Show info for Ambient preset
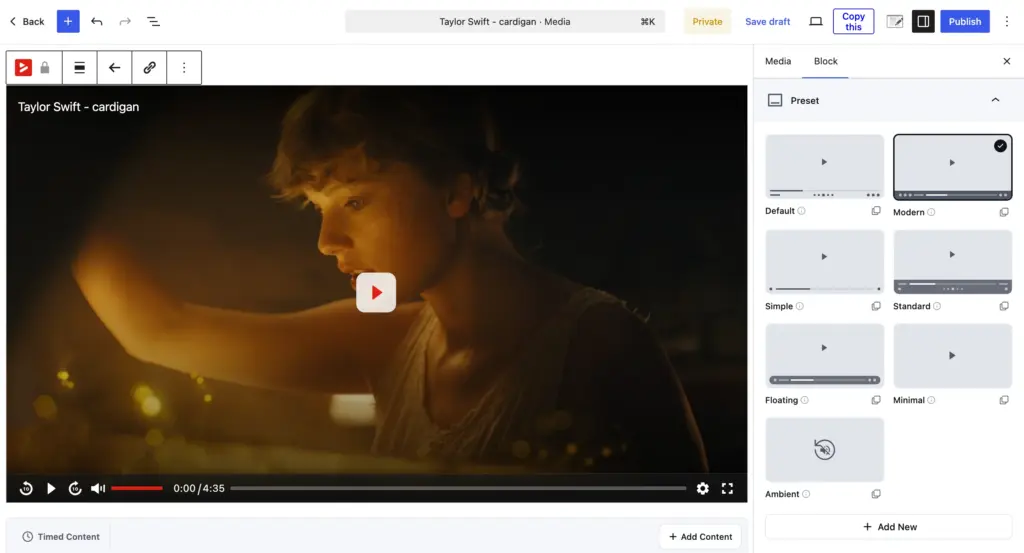The image size is (1024, 553). pos(806,494)
